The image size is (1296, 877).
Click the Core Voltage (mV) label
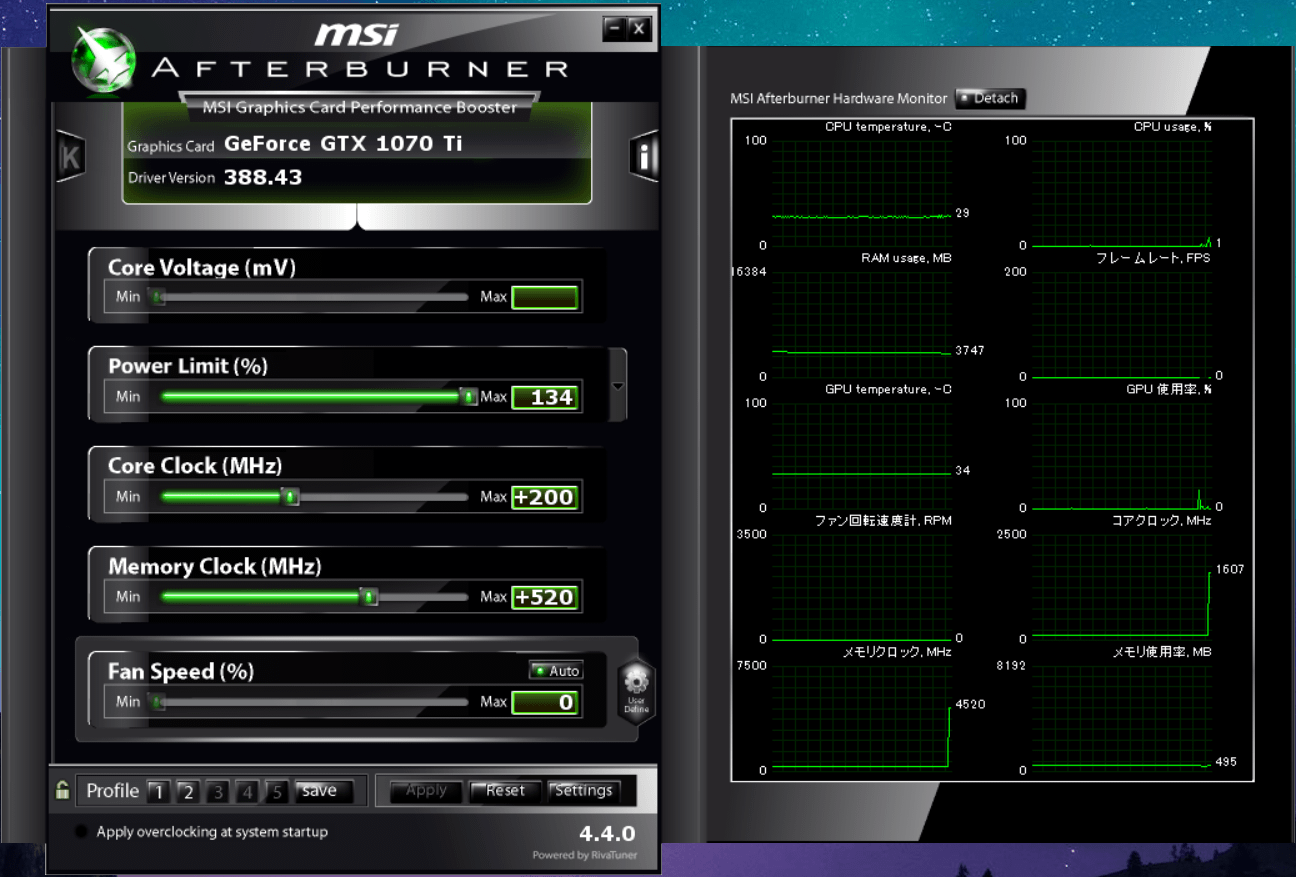point(202,268)
